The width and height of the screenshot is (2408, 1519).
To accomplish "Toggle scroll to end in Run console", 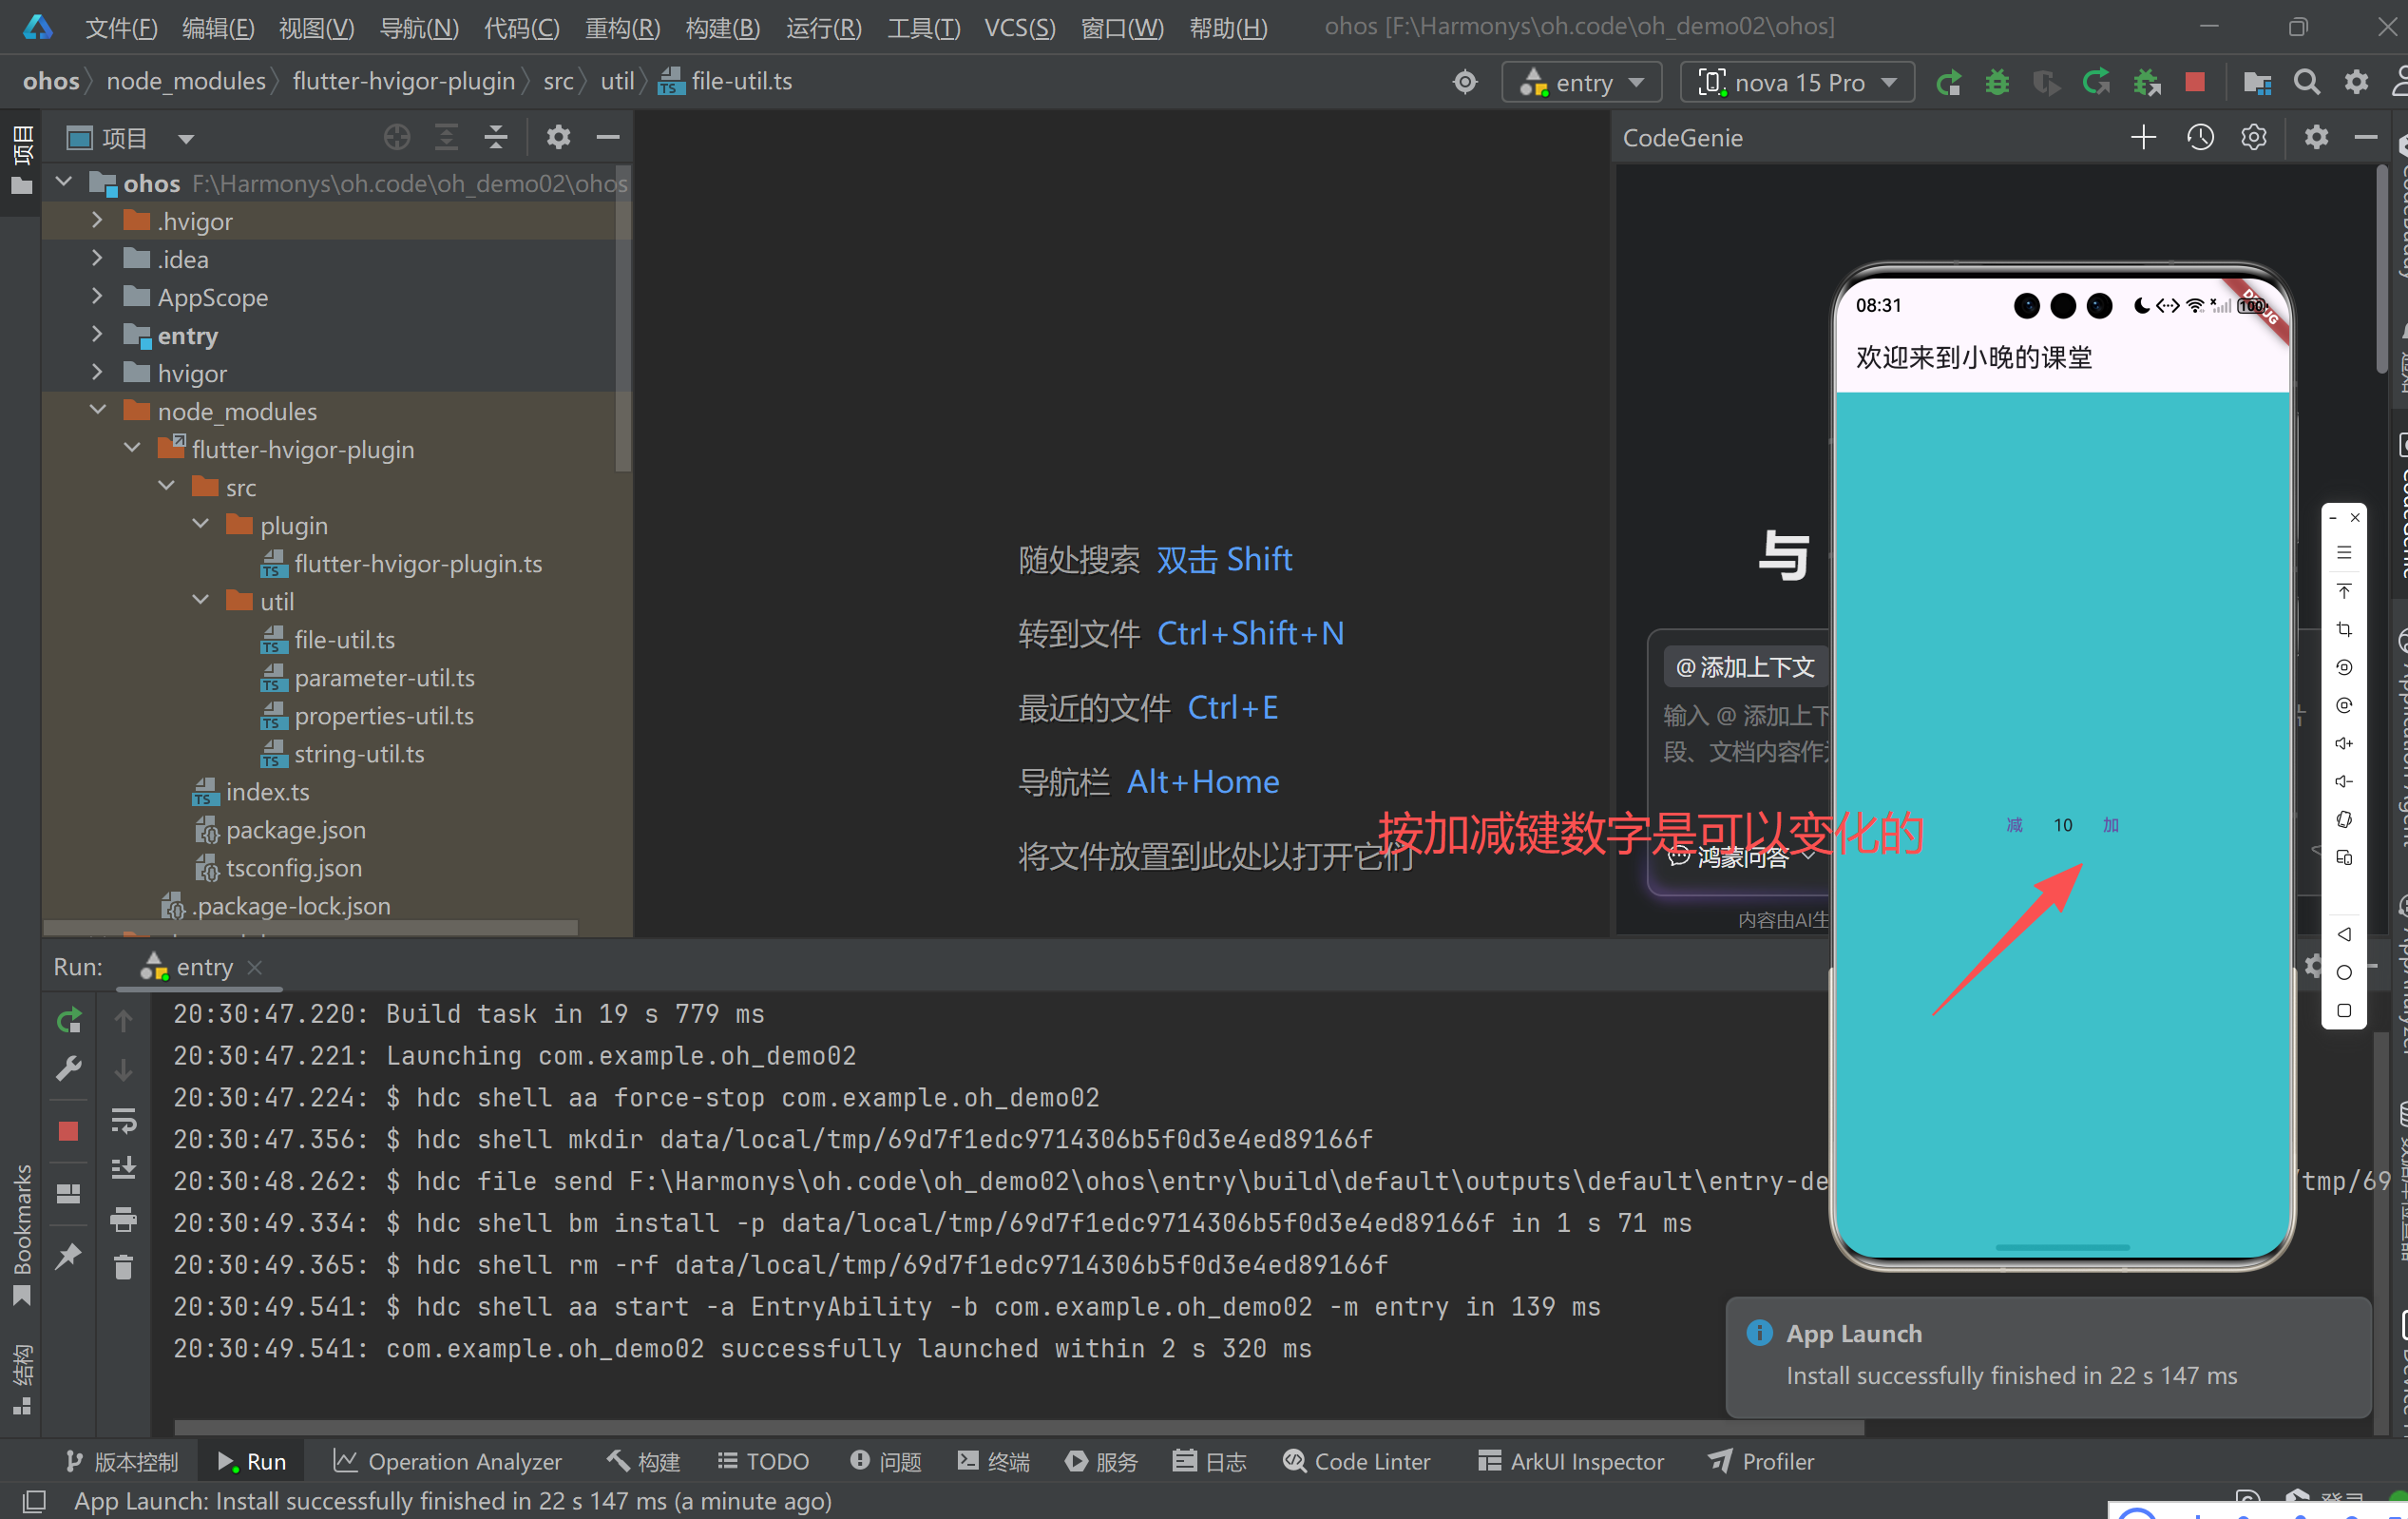I will coord(123,1168).
